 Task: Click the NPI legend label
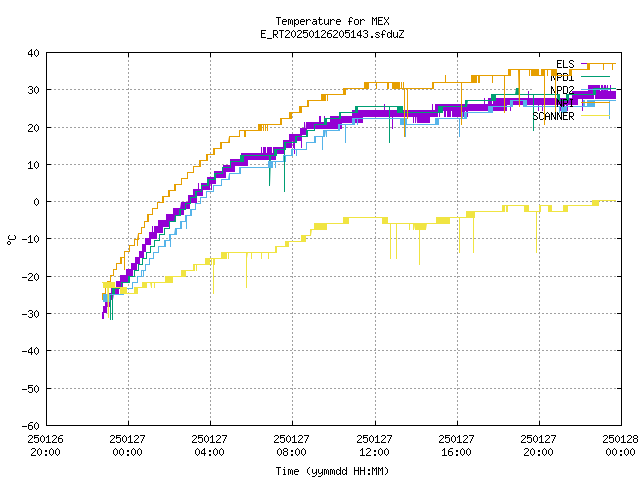pos(565,103)
